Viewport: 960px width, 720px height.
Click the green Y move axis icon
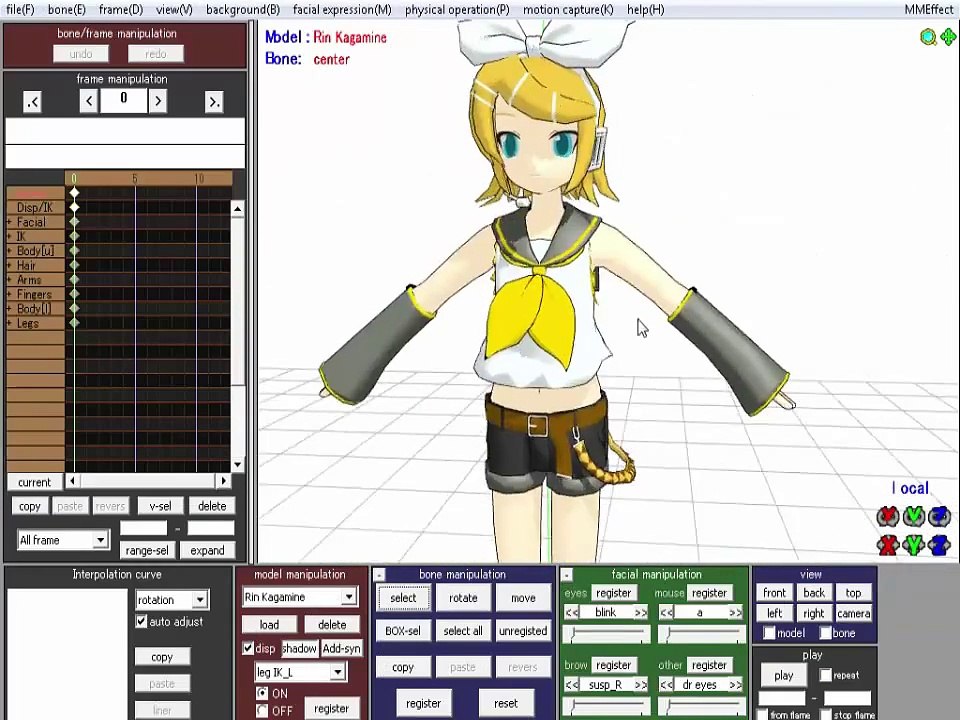pos(913,544)
